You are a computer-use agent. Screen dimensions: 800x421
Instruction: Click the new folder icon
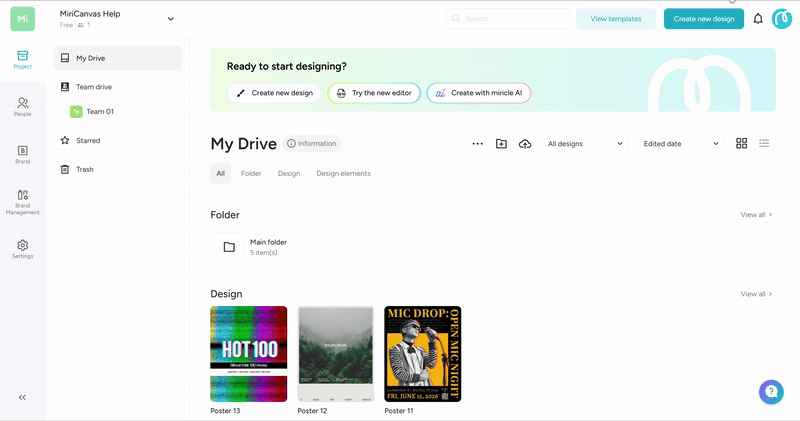(502, 144)
